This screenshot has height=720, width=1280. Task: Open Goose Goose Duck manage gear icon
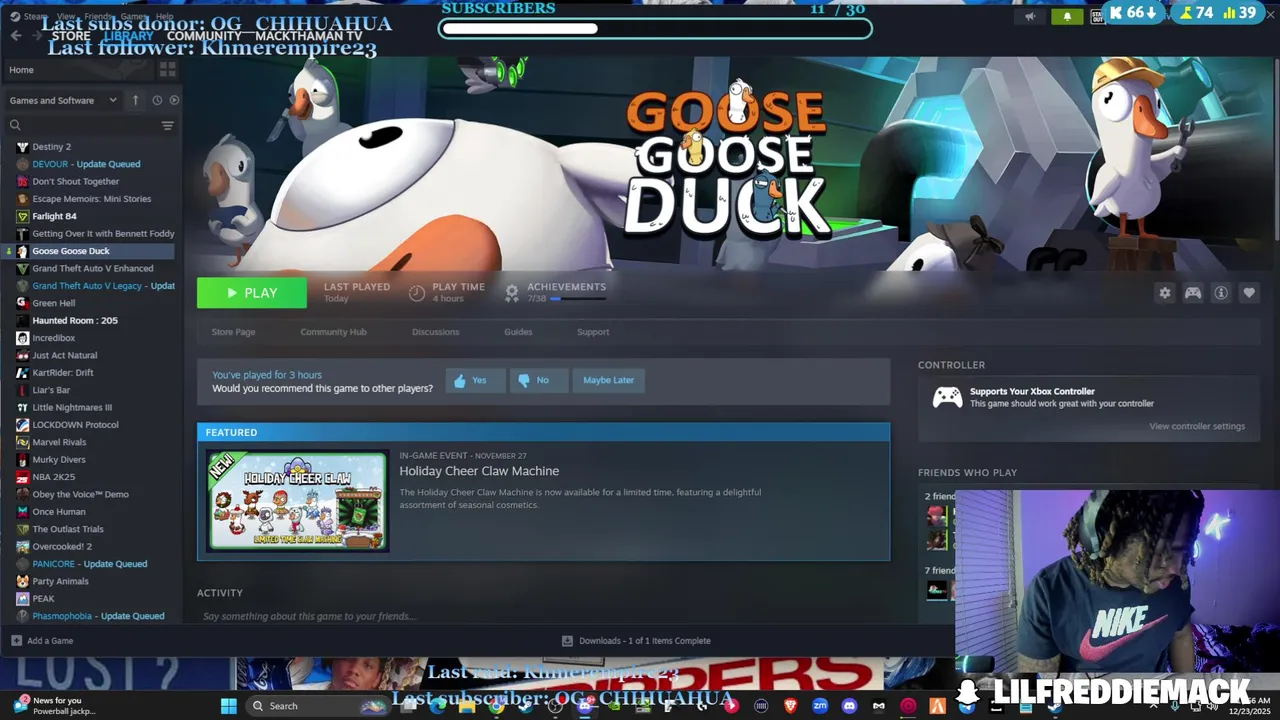pos(1164,293)
